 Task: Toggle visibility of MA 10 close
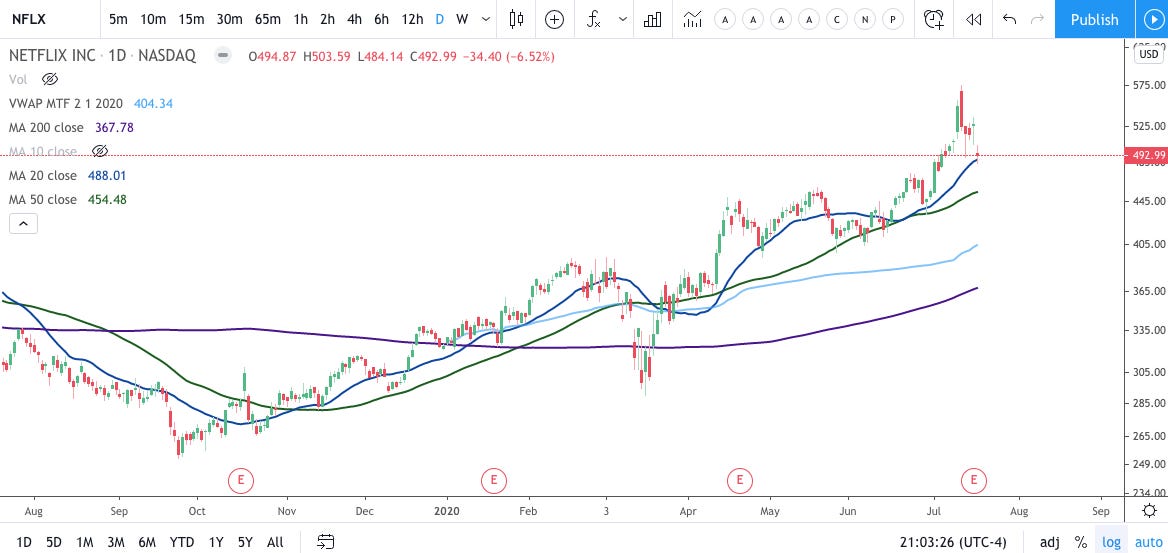click(100, 151)
